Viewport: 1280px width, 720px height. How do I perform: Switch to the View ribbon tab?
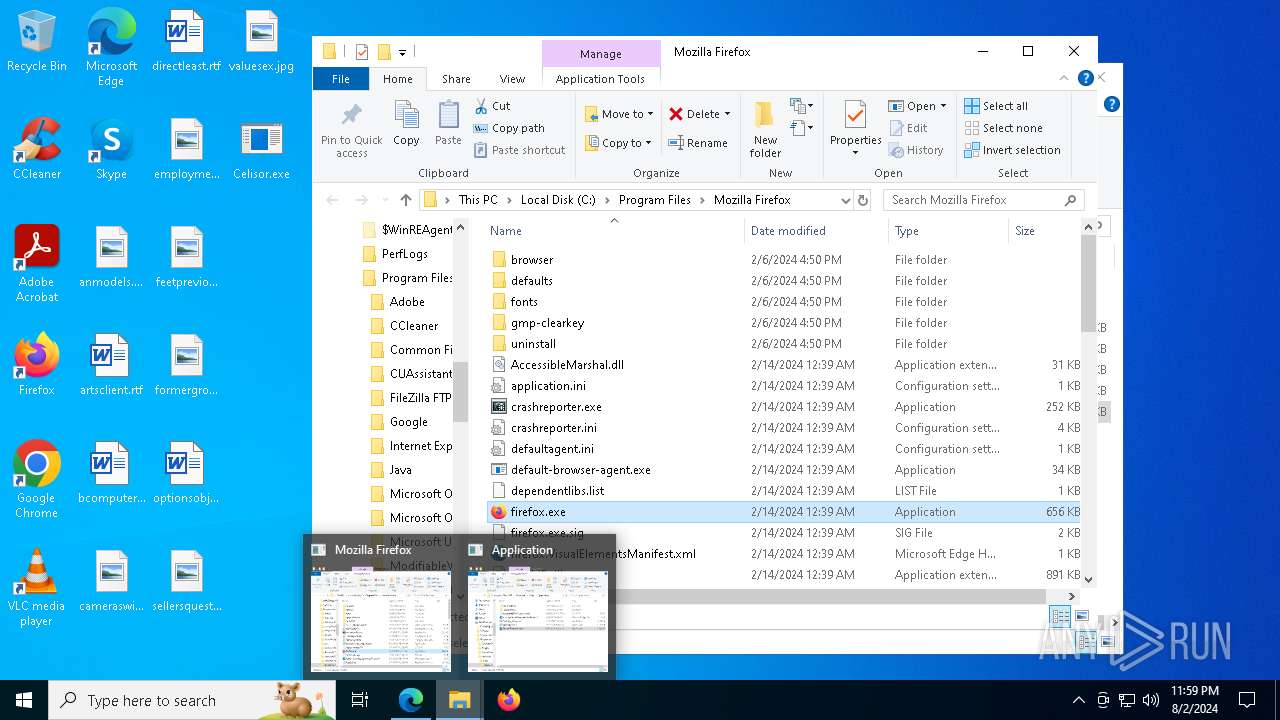(x=512, y=79)
